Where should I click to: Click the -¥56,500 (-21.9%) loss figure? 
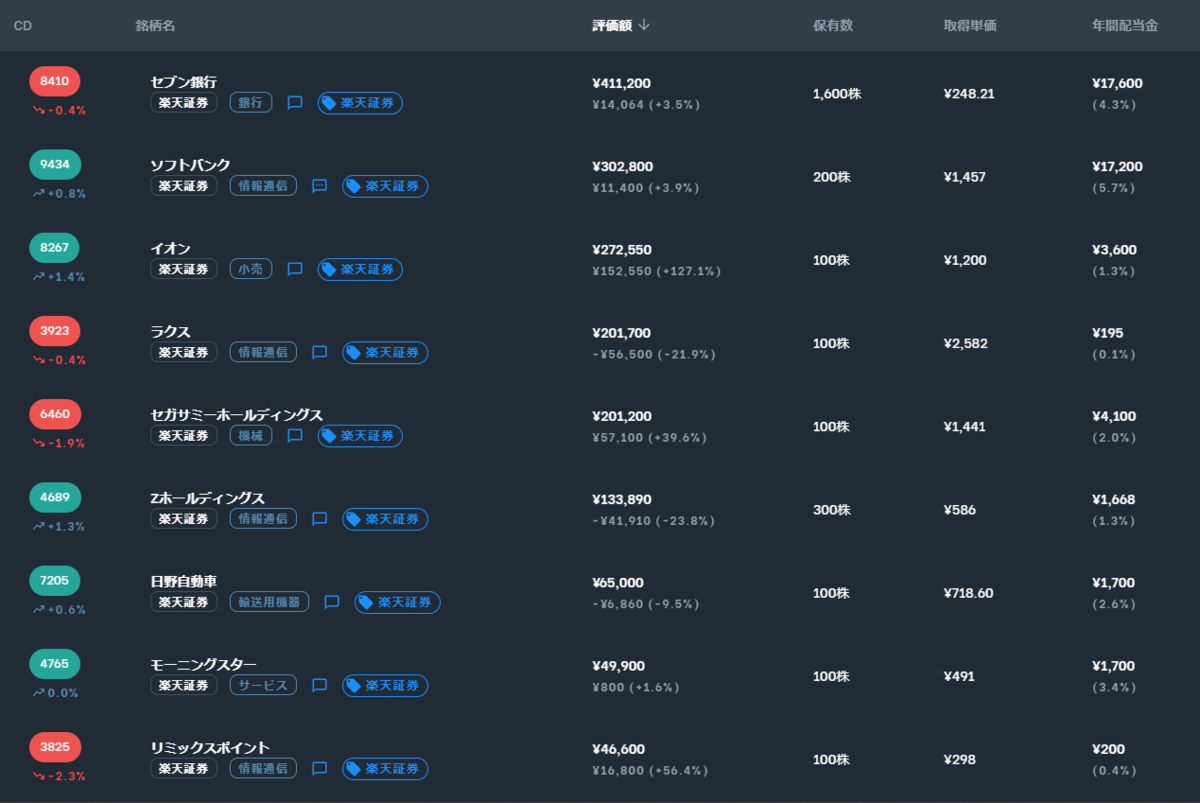(654, 354)
